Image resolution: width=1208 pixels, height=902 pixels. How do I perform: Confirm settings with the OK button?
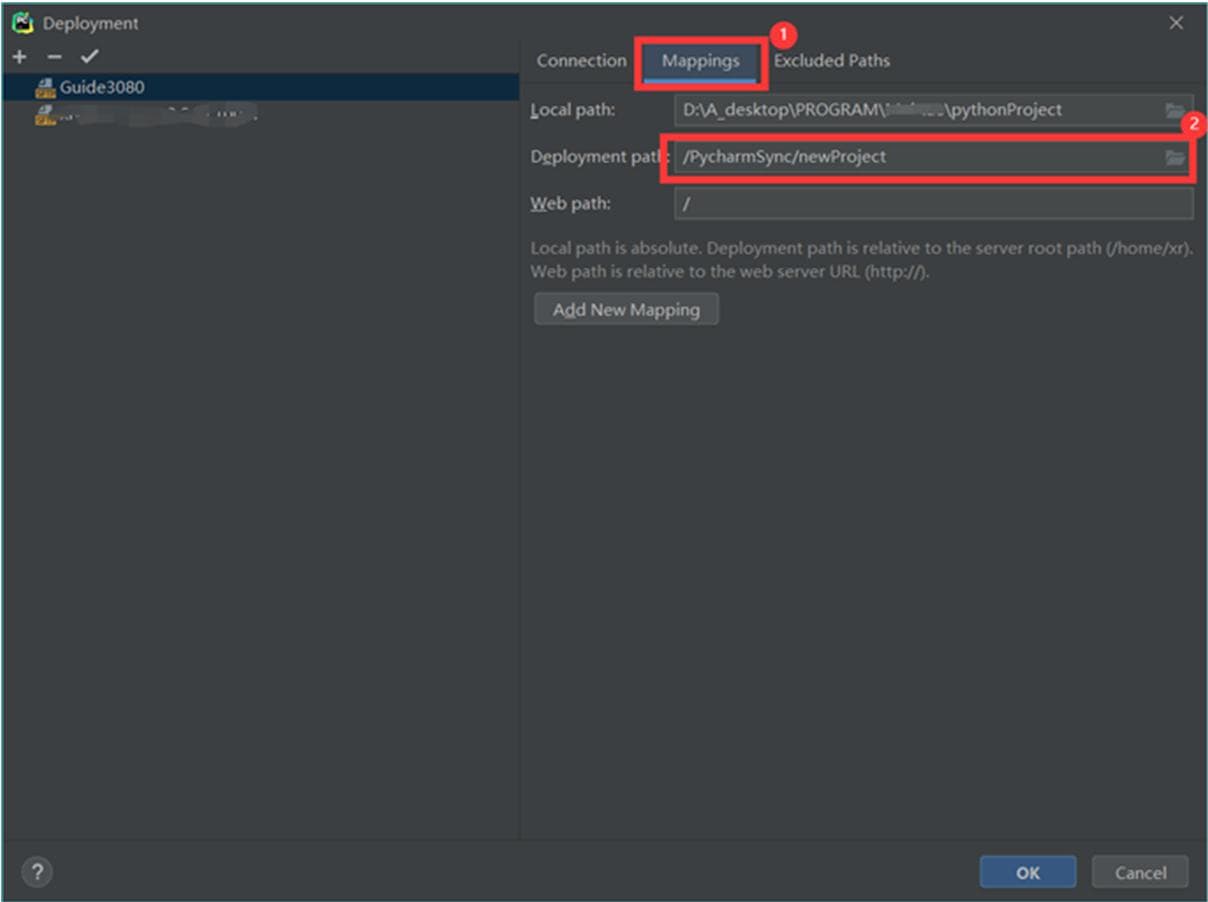click(x=1027, y=873)
